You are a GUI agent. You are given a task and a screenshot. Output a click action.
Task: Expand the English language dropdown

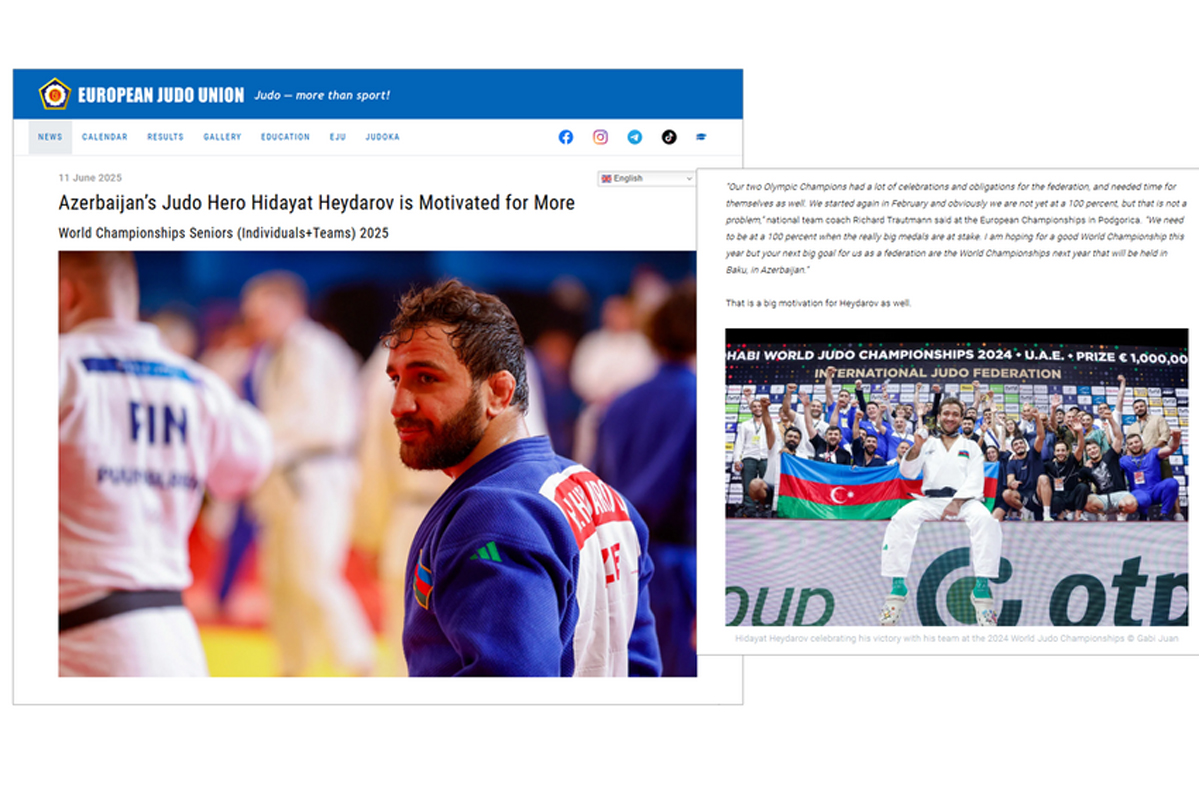tap(647, 179)
